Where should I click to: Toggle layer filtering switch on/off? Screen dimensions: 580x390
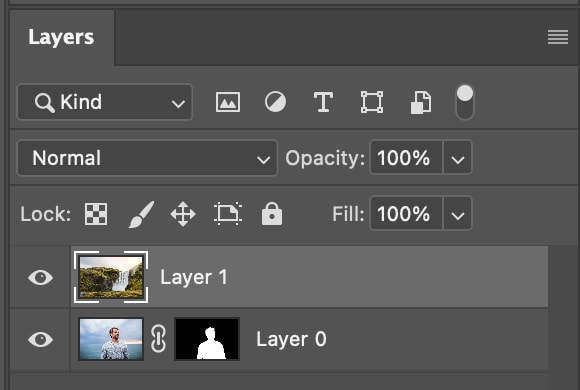point(465,102)
